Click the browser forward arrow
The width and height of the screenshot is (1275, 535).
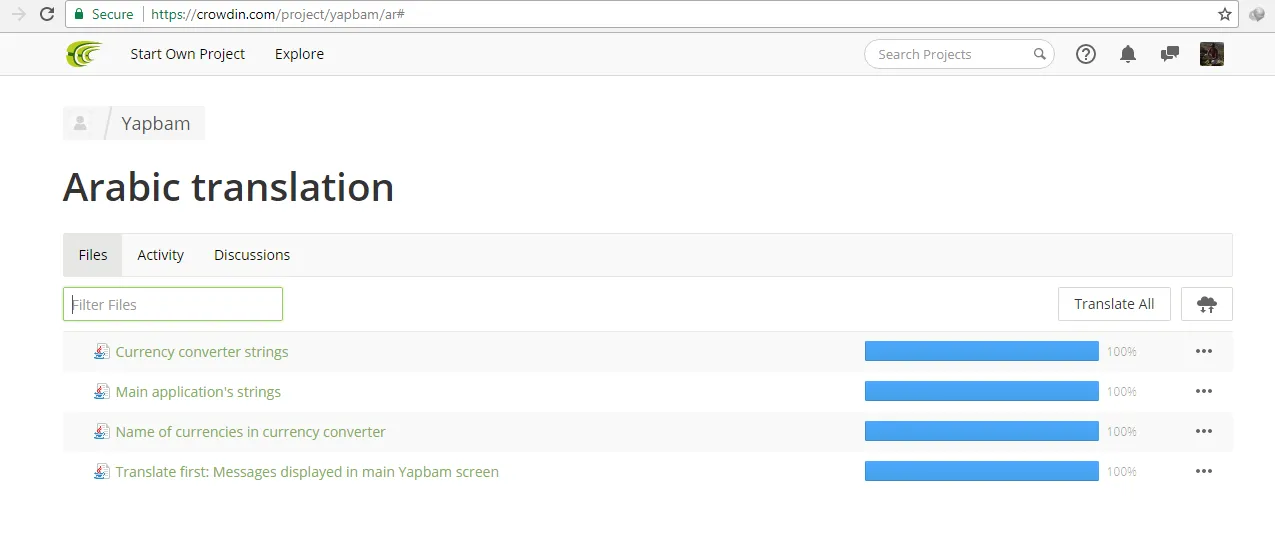pos(18,14)
